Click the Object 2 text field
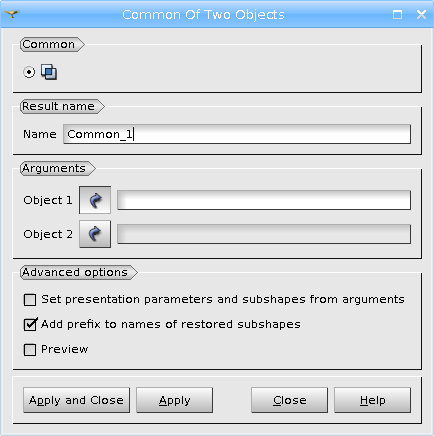434x436 pixels. point(264,234)
